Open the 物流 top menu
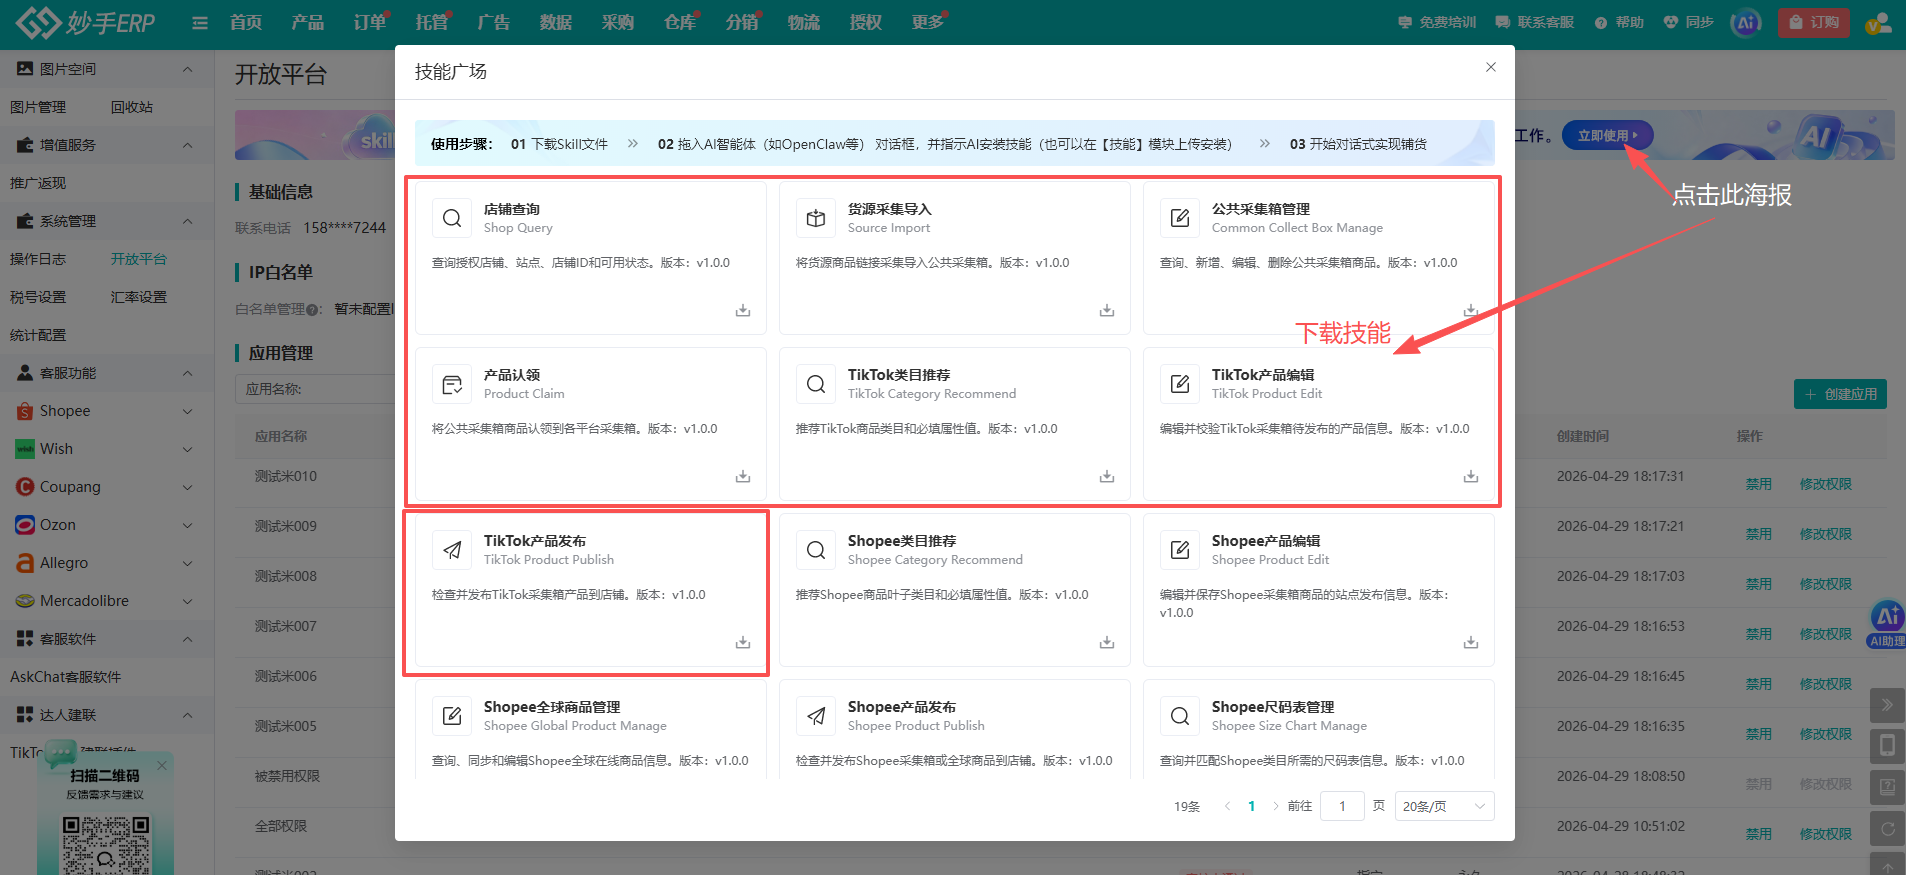Viewport: 1906px width, 875px height. (x=804, y=23)
